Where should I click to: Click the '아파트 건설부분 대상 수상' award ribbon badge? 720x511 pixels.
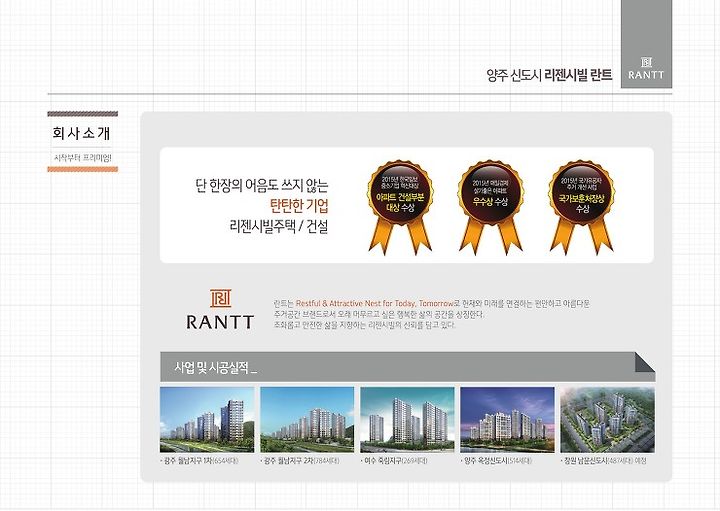(x=399, y=207)
